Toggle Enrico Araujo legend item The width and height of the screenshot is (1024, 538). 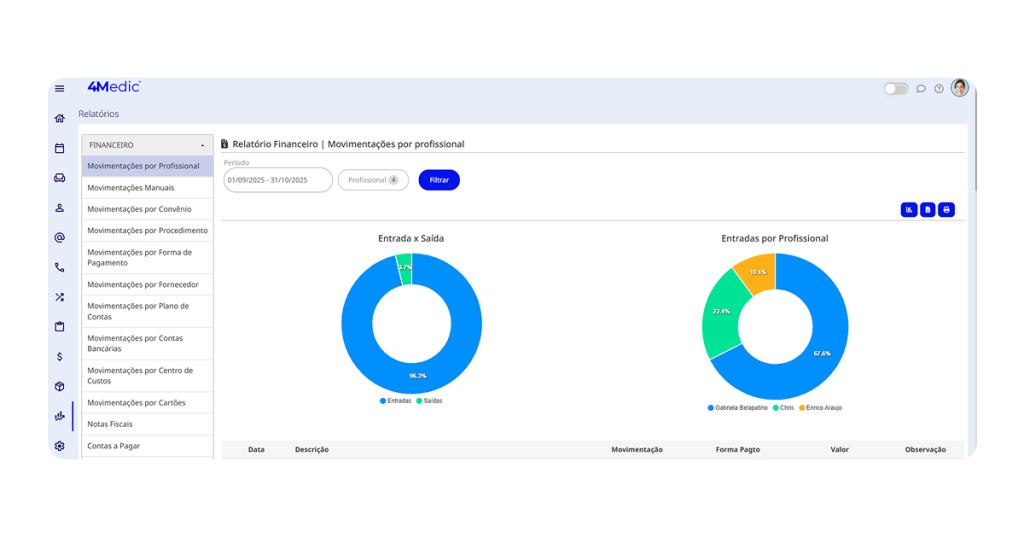coord(824,408)
